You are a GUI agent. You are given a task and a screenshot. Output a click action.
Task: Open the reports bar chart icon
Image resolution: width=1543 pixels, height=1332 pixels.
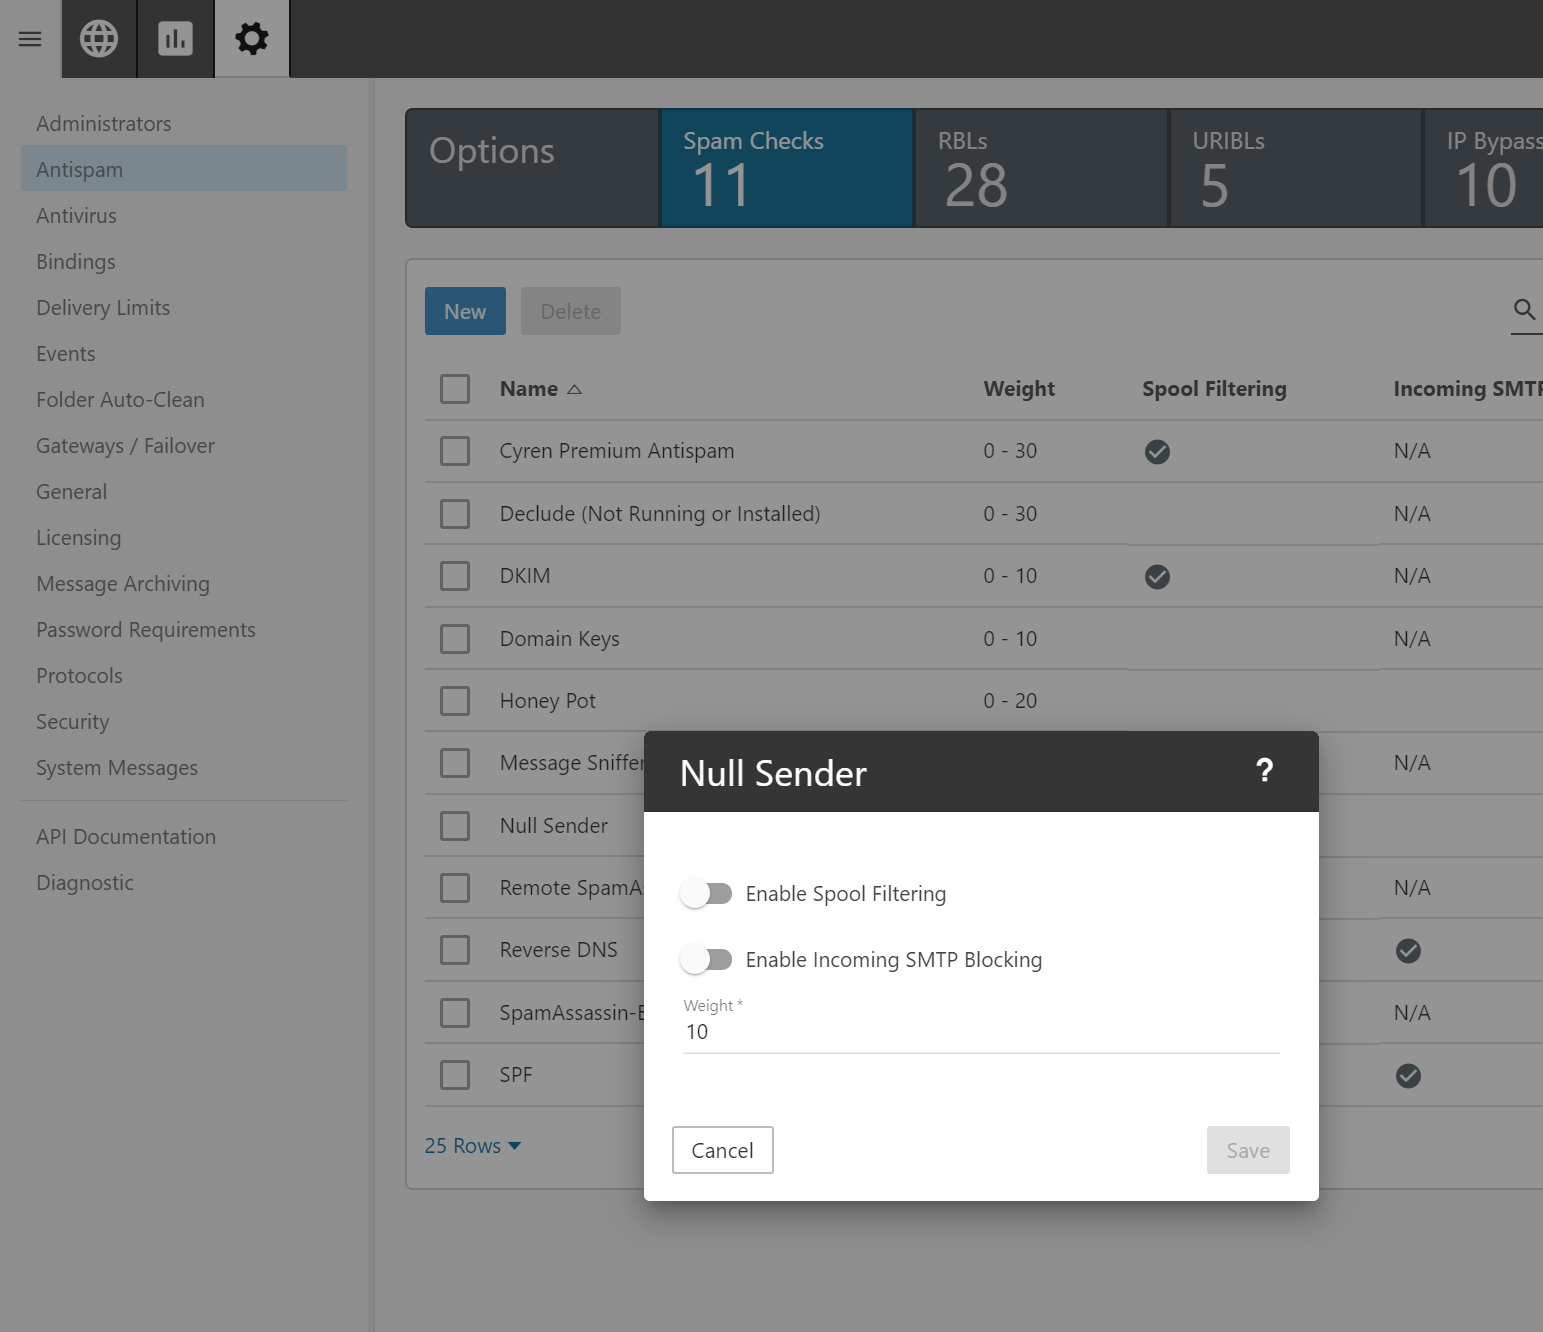175,39
